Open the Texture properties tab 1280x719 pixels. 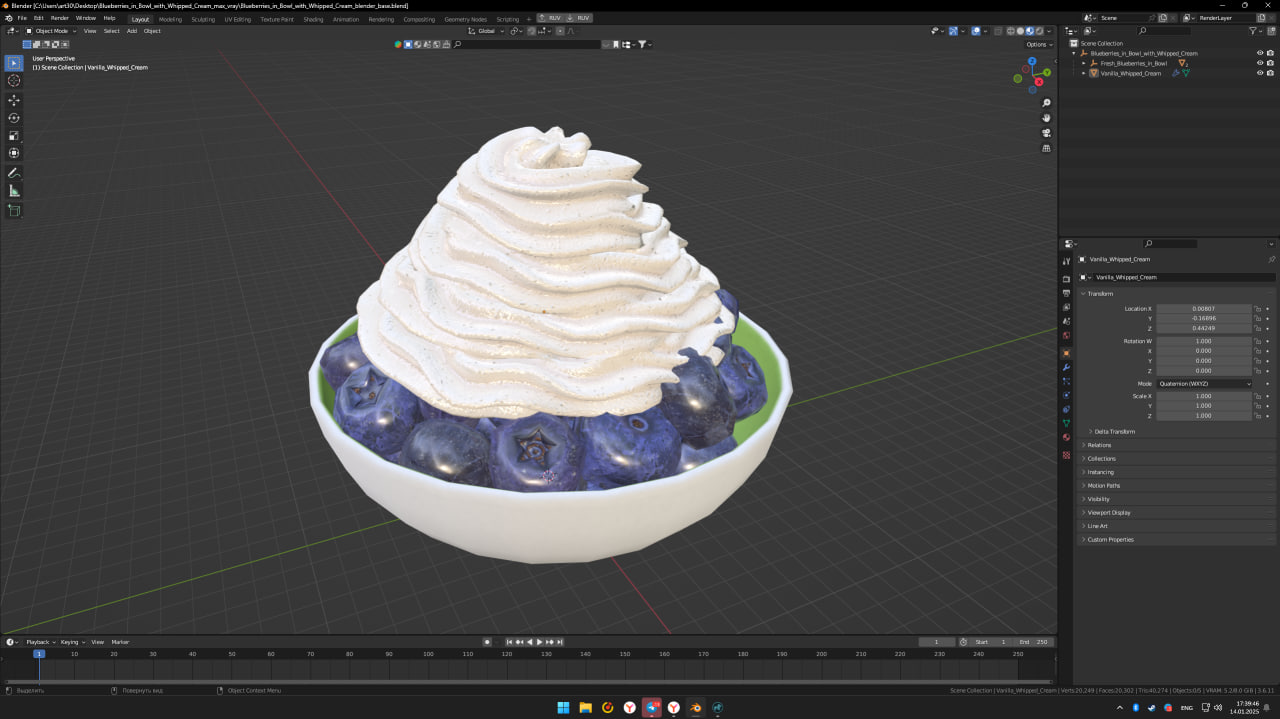1066,455
